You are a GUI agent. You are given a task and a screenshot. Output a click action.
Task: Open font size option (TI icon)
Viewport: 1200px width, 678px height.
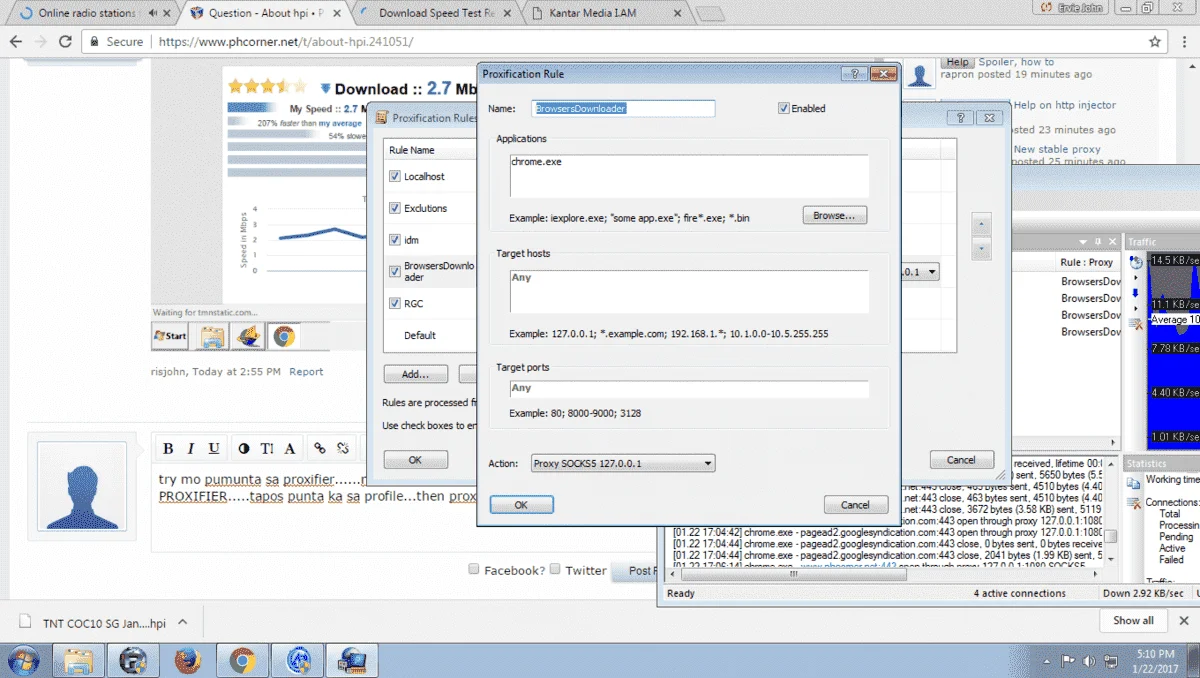267,448
